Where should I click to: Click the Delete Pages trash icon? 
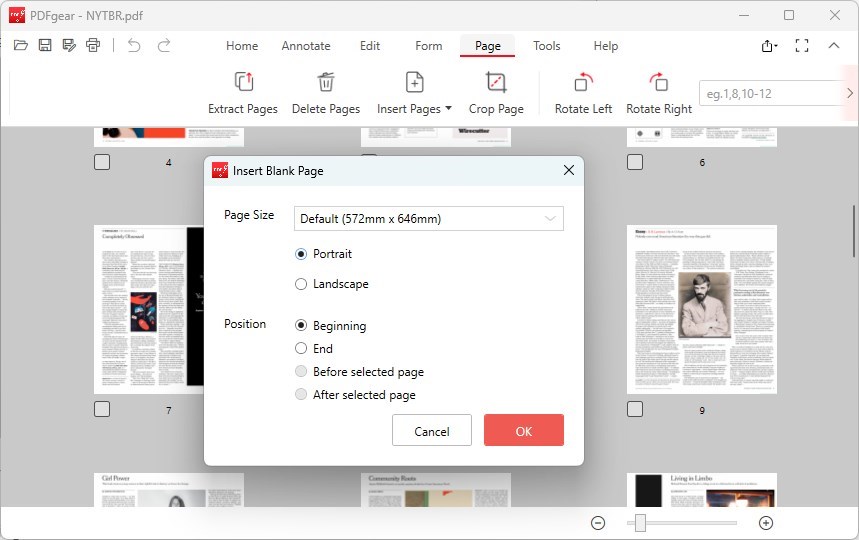[326, 82]
